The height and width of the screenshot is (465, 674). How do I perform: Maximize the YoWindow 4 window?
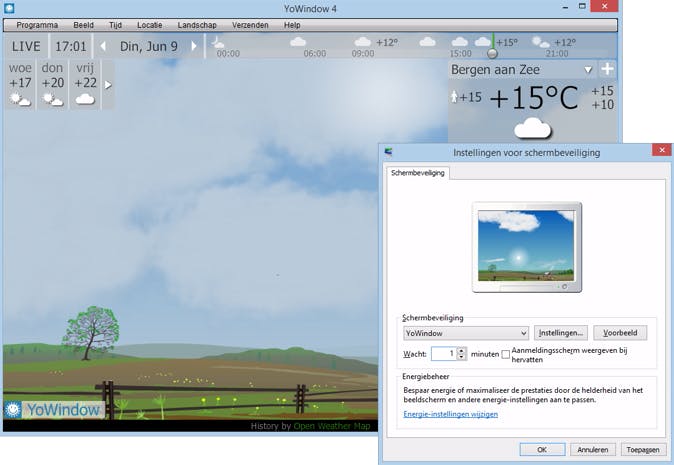point(582,6)
